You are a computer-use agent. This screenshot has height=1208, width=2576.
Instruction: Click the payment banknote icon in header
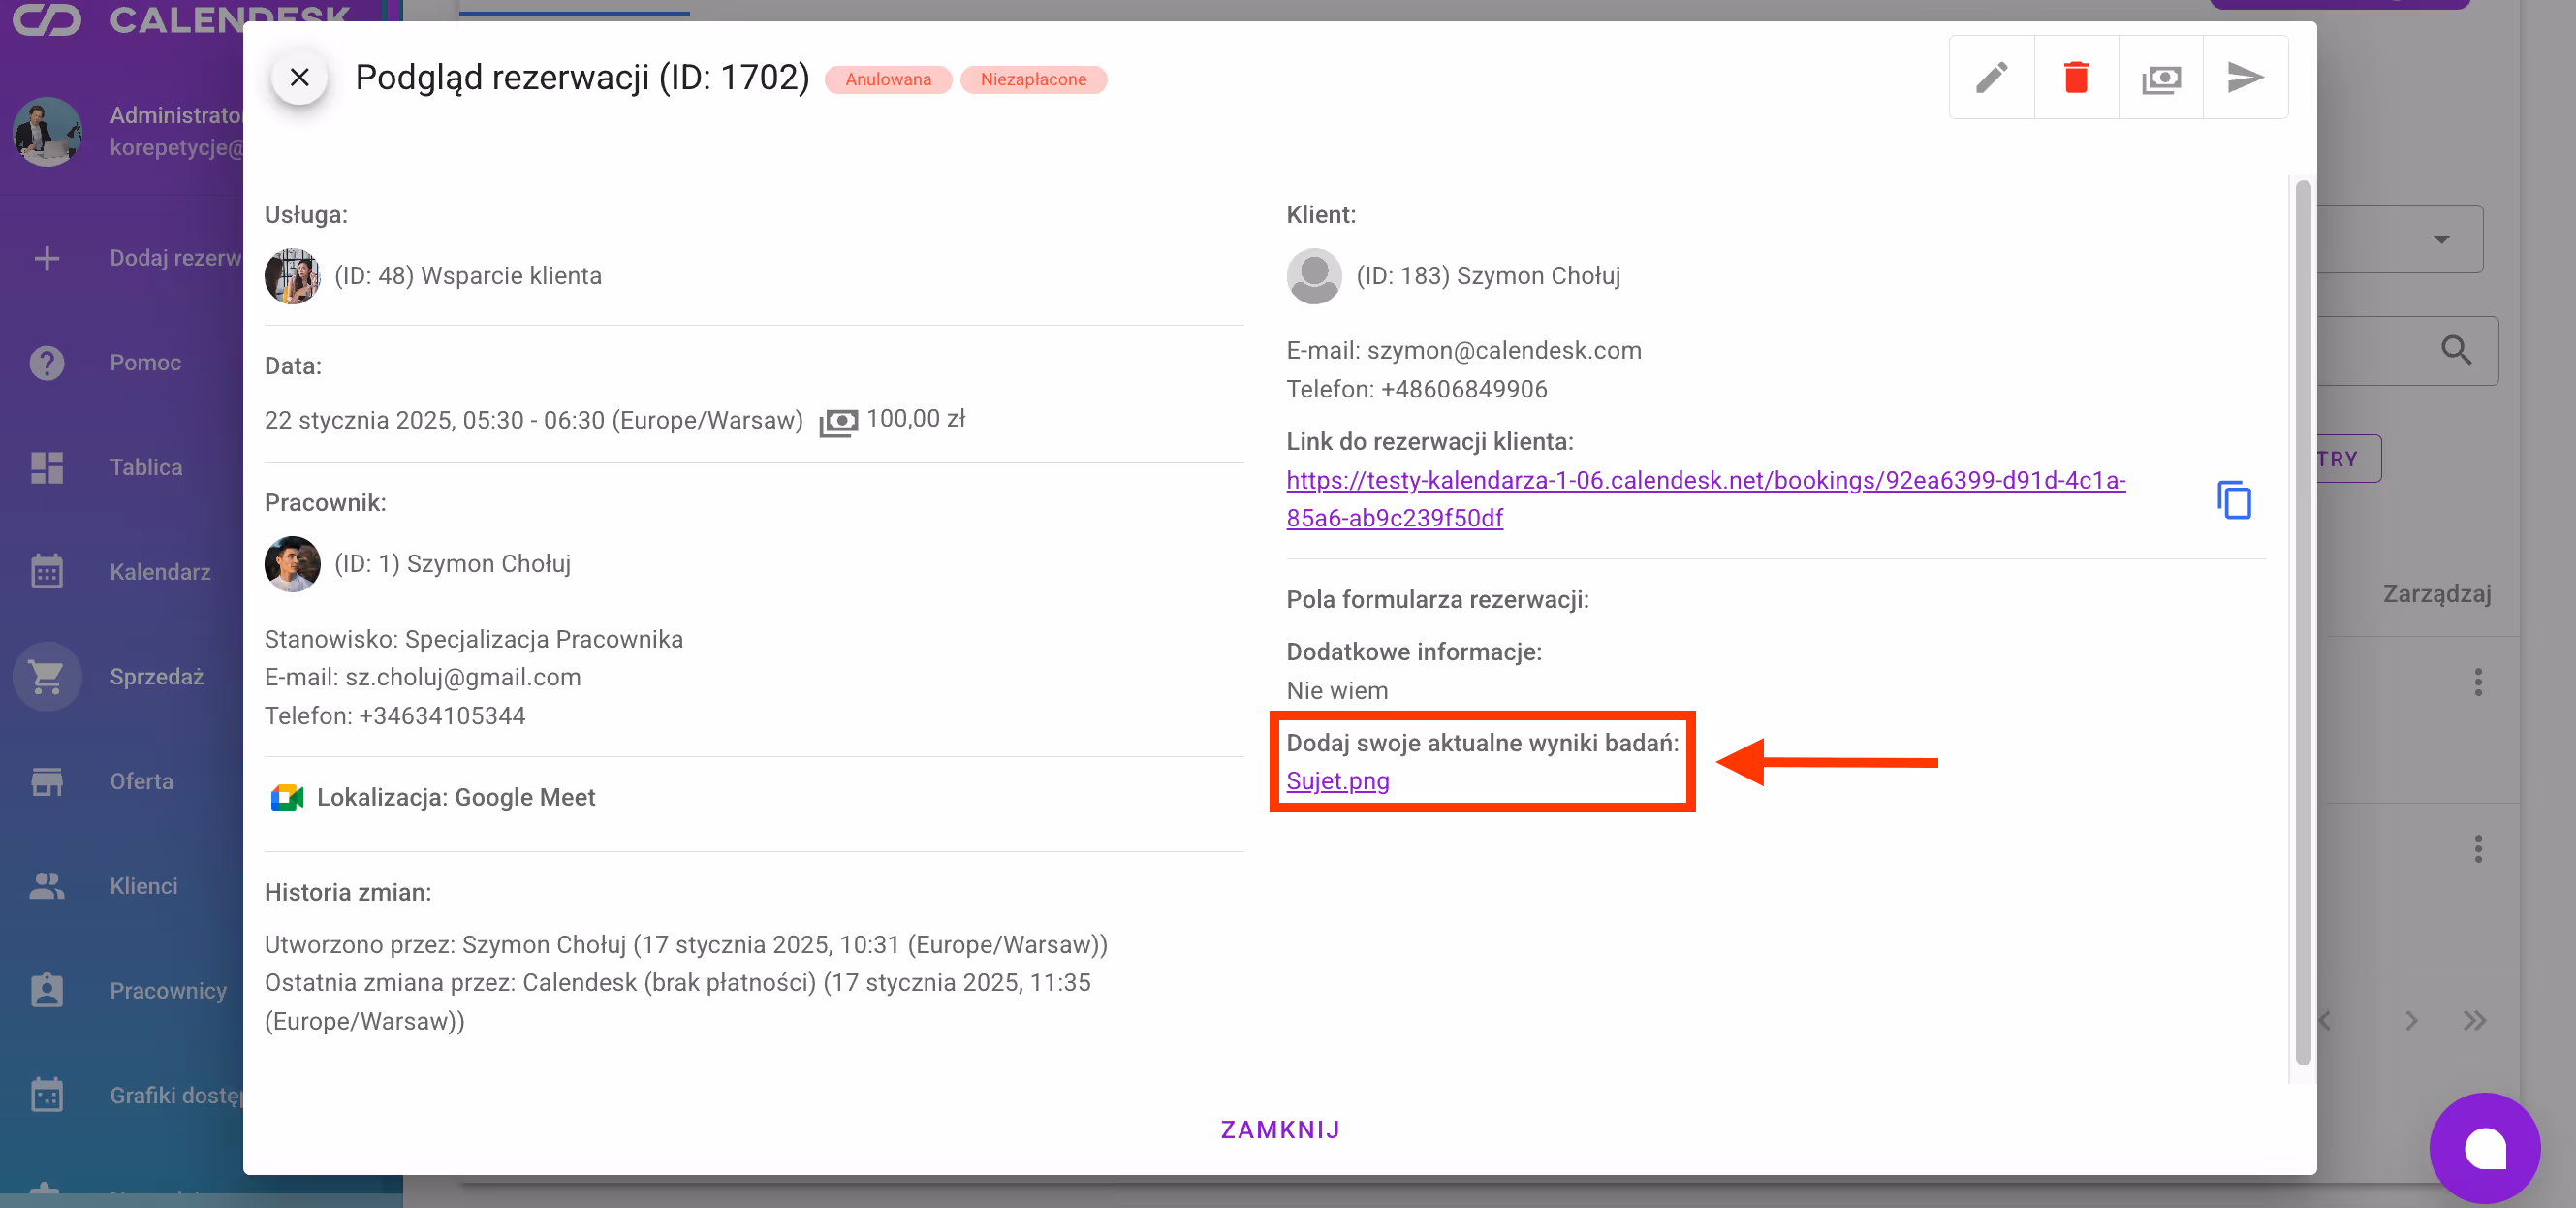2160,78
